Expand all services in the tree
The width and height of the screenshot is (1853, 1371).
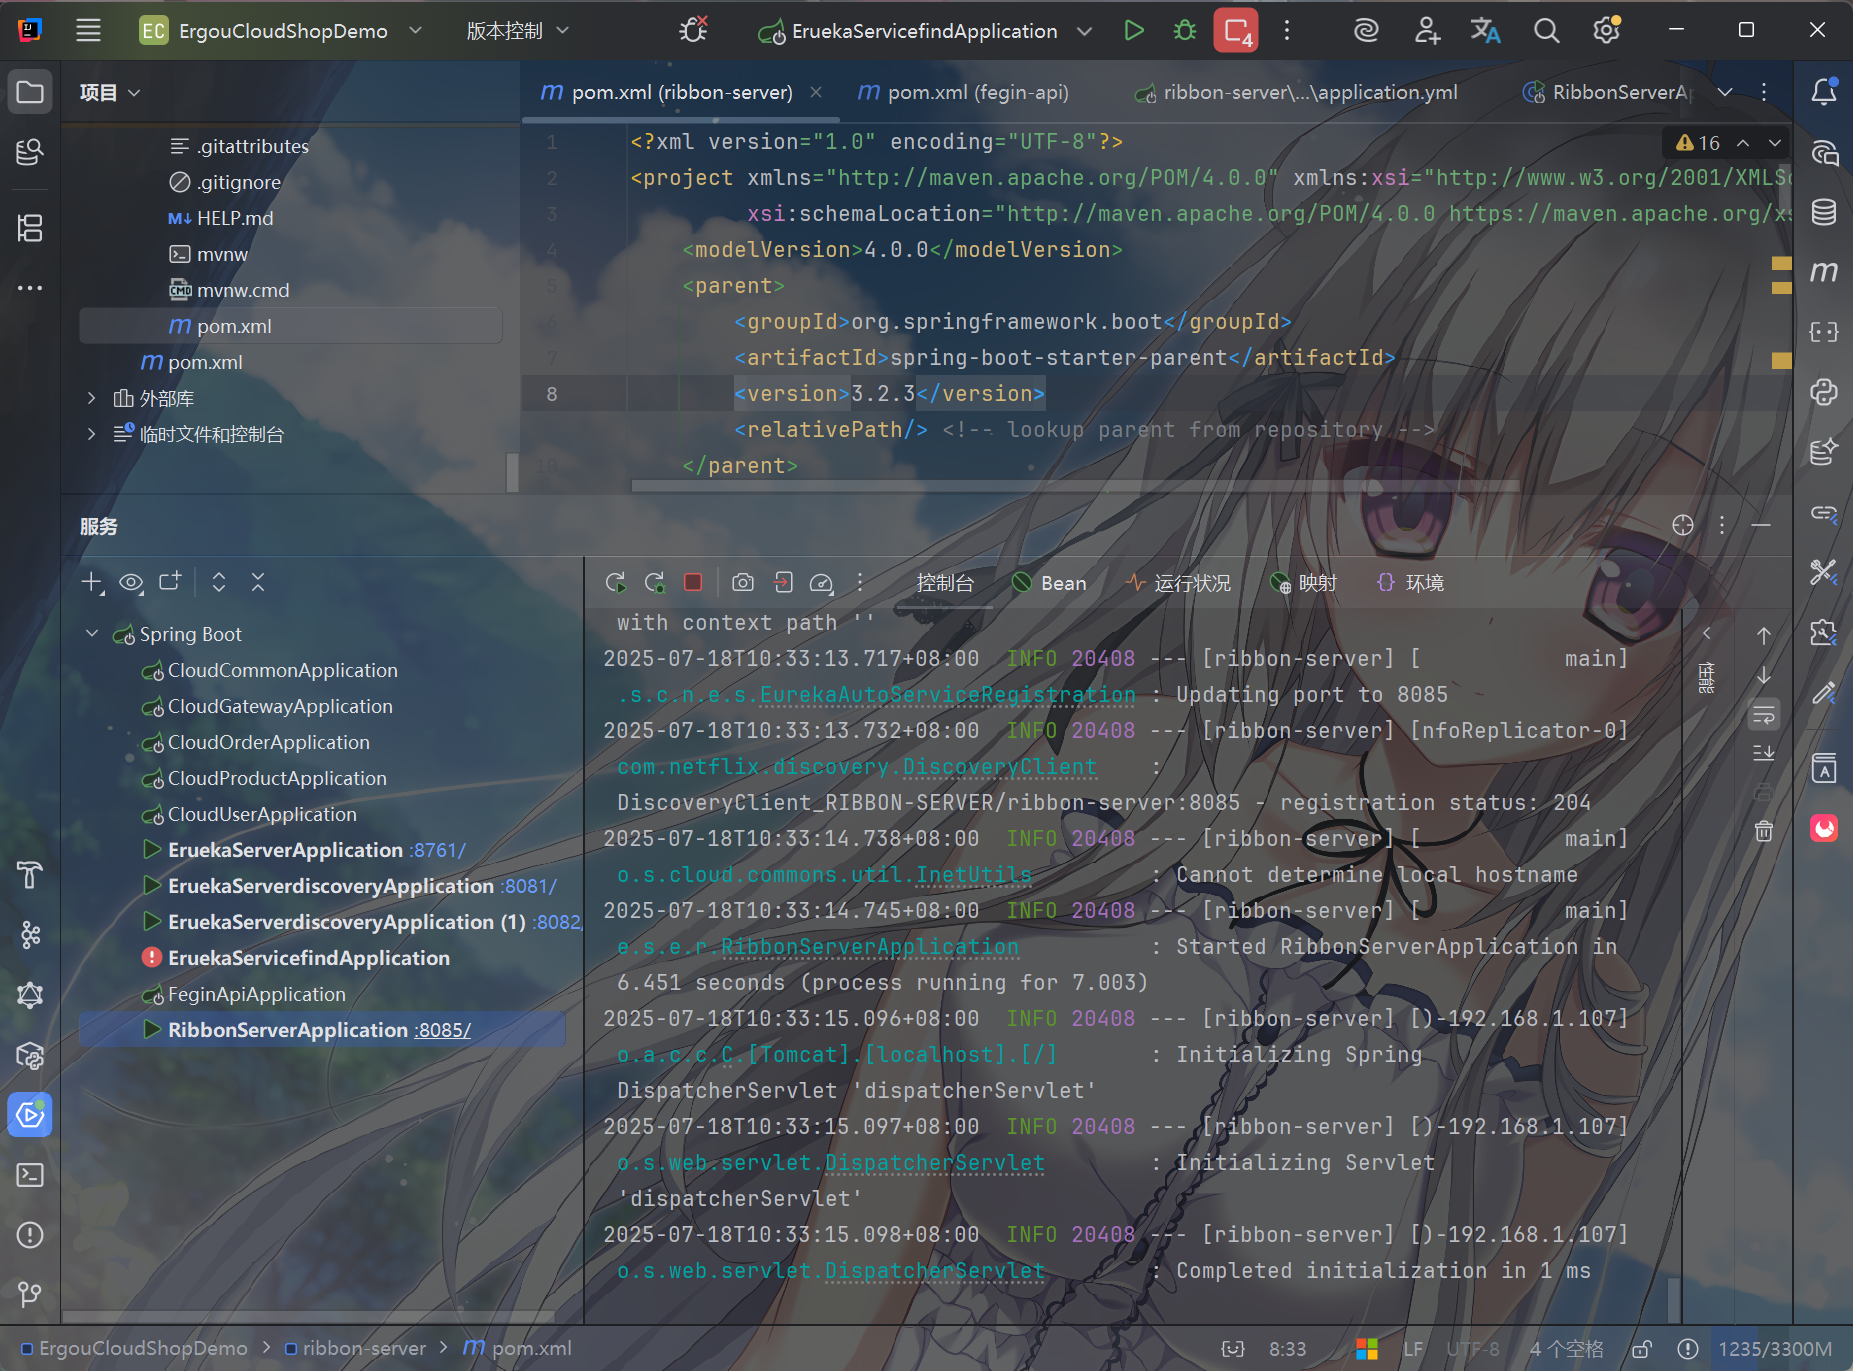tap(219, 582)
